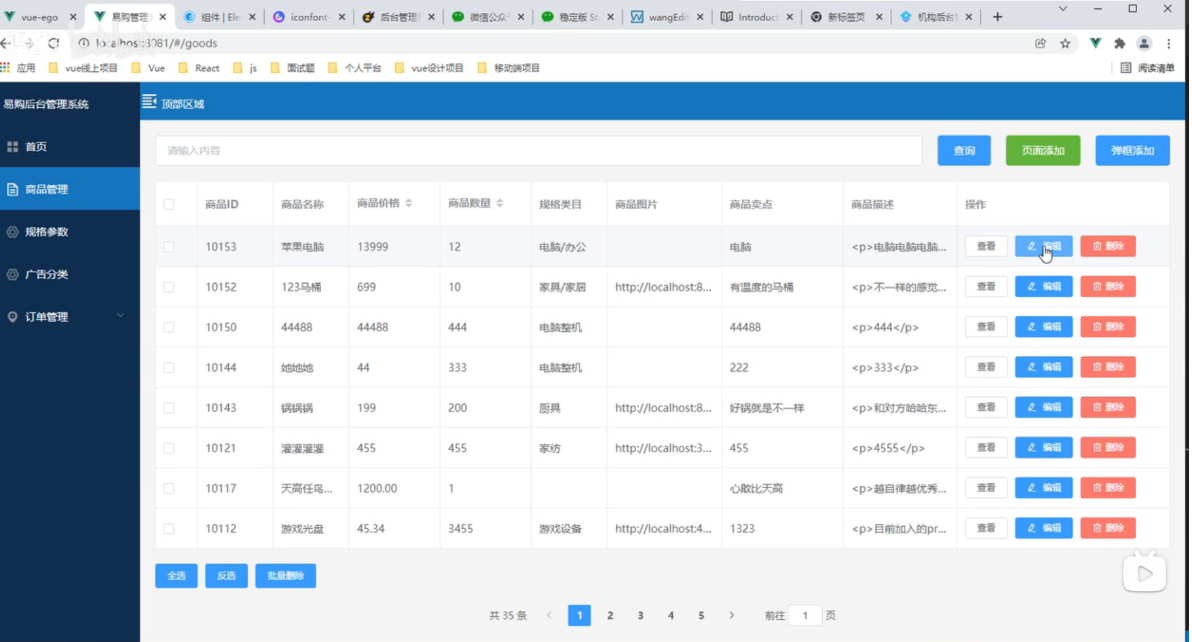Check the box for product 10143 锅锅锅
The width and height of the screenshot is (1192, 642).
coord(169,408)
